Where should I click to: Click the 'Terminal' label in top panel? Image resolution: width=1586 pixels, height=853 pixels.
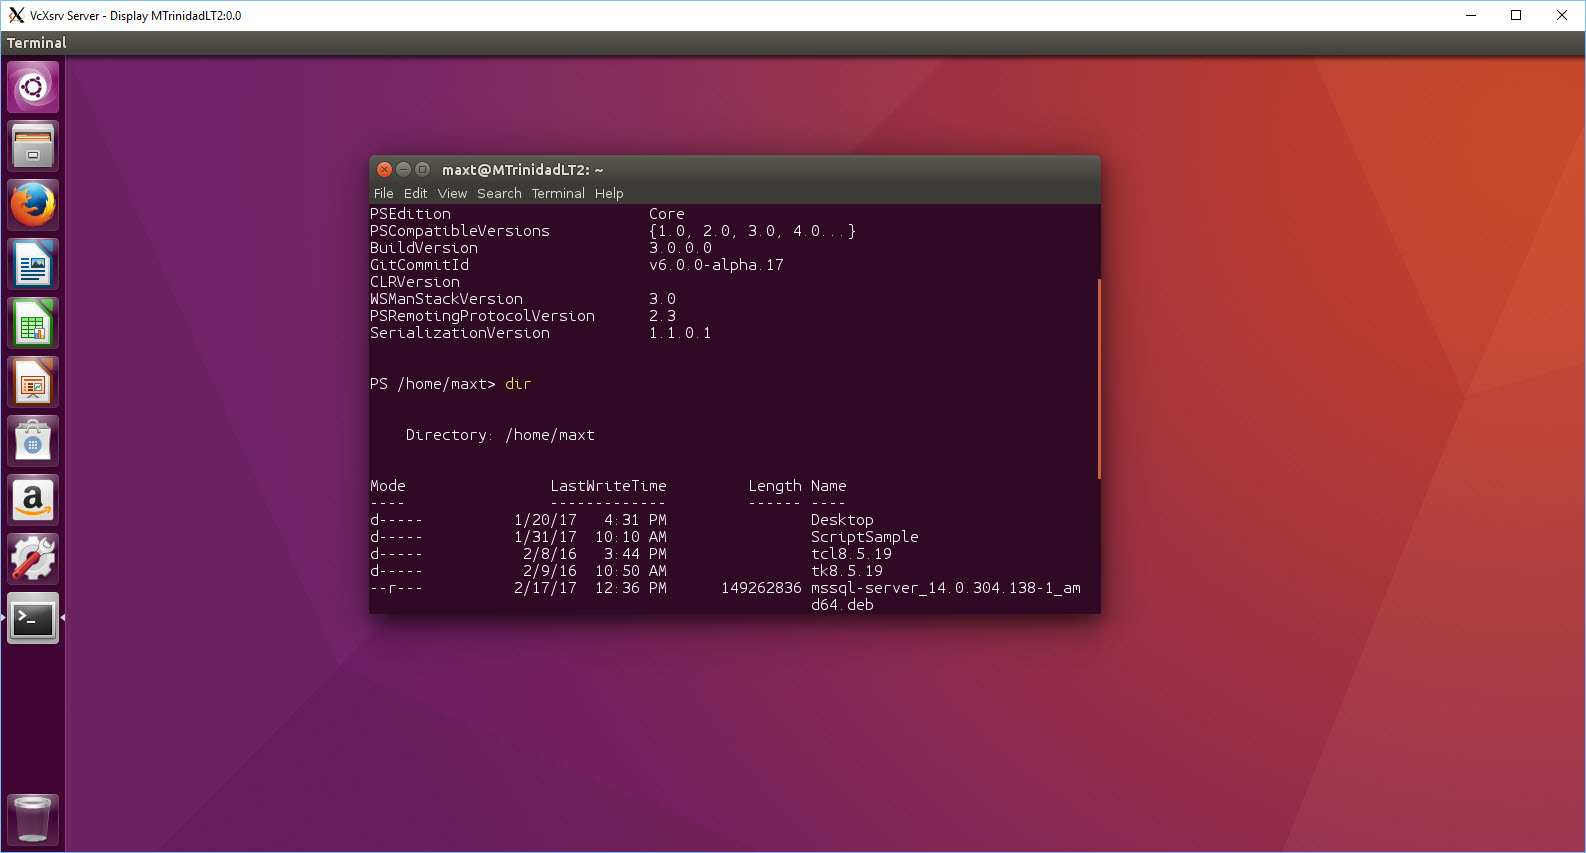37,43
